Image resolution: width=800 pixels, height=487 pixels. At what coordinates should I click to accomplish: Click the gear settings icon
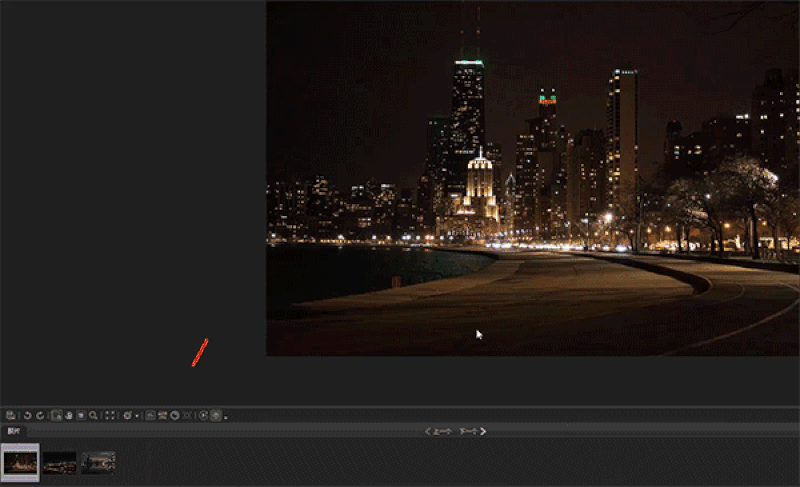pos(127,415)
